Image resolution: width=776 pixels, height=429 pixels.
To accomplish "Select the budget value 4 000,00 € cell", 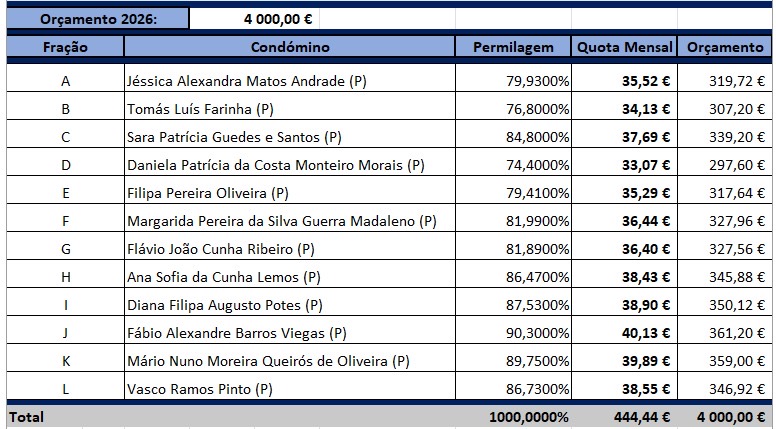I will (254, 19).
